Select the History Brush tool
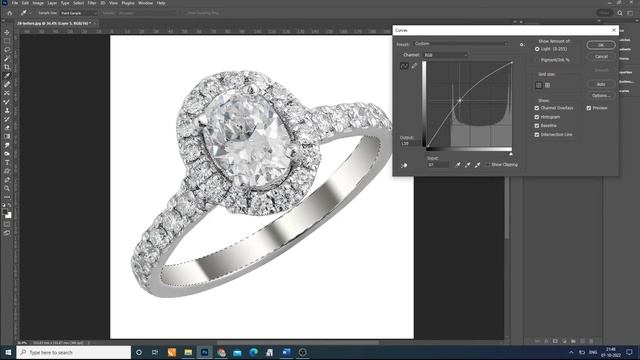Image resolution: width=640 pixels, height=360 pixels. pyautogui.click(x=7, y=119)
